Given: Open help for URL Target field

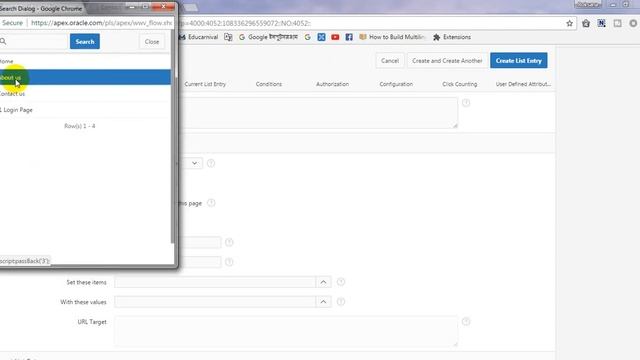Looking at the screenshot, I should [x=466, y=322].
